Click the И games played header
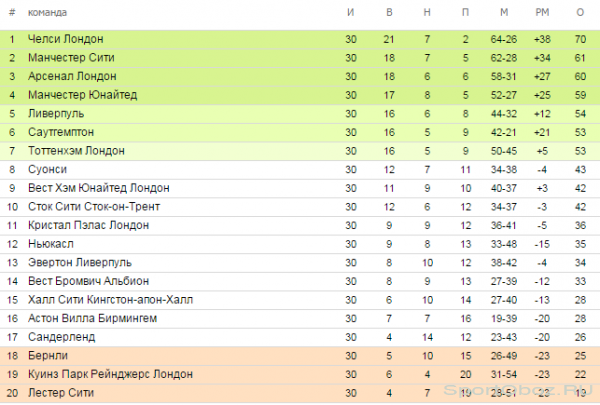600x405 pixels. click(351, 13)
